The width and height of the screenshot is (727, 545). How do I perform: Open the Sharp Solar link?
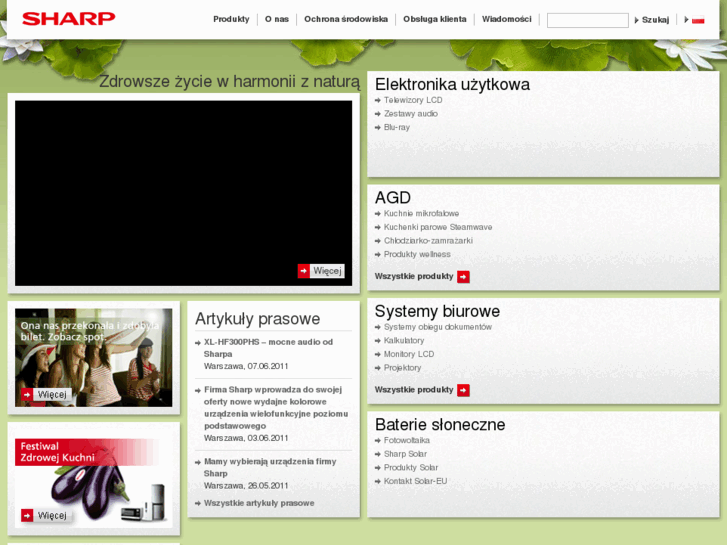click(x=405, y=454)
